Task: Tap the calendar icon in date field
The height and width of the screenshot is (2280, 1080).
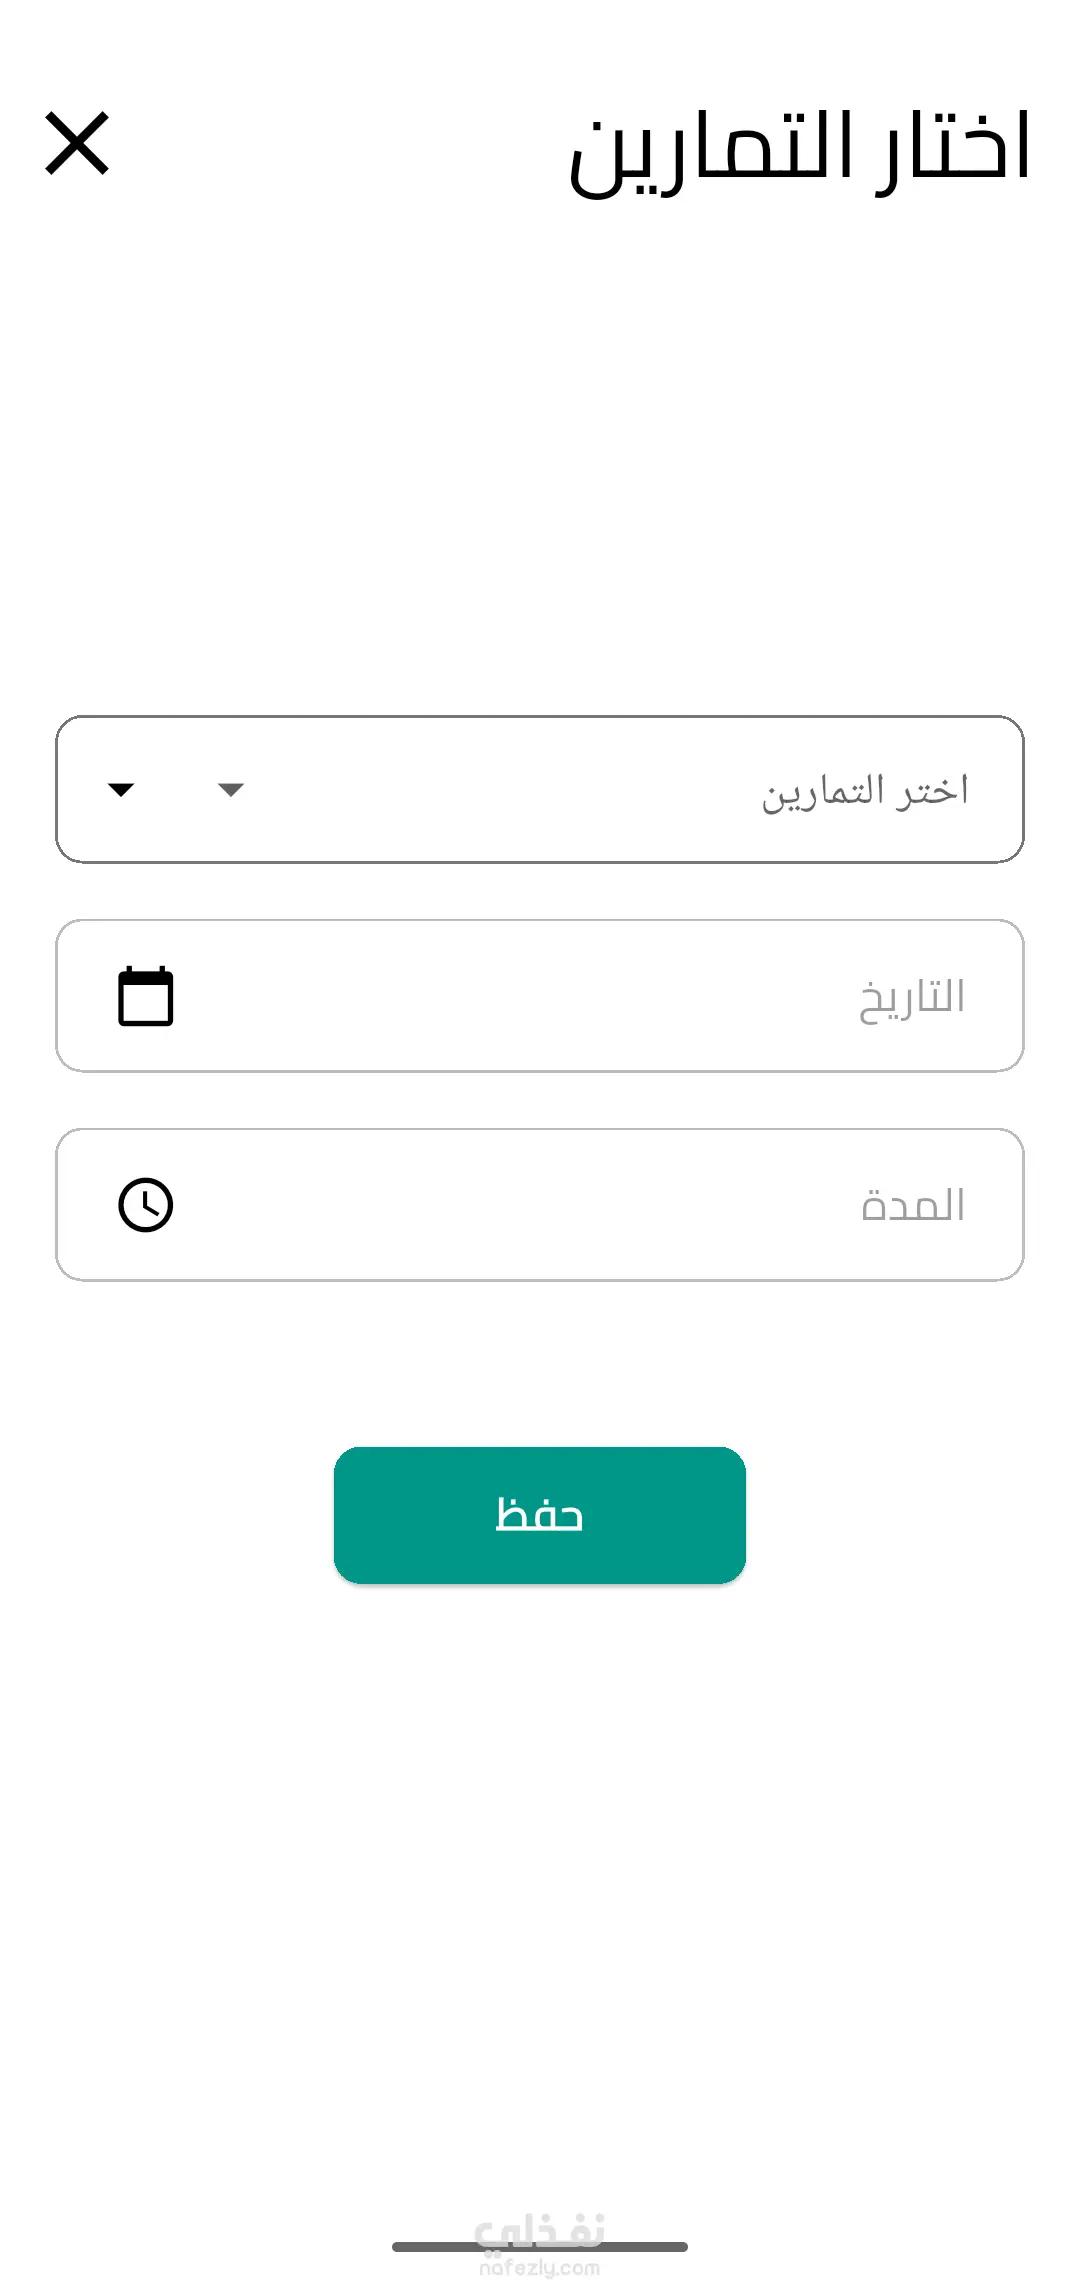Action: 146,996
